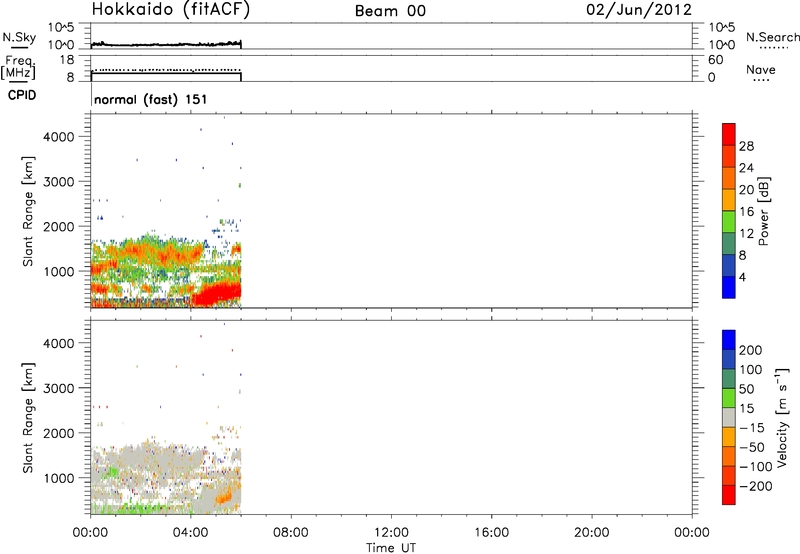Click the red top segment of the power colorbar
Image resolution: width=800 pixels, height=554 pixels.
click(729, 134)
